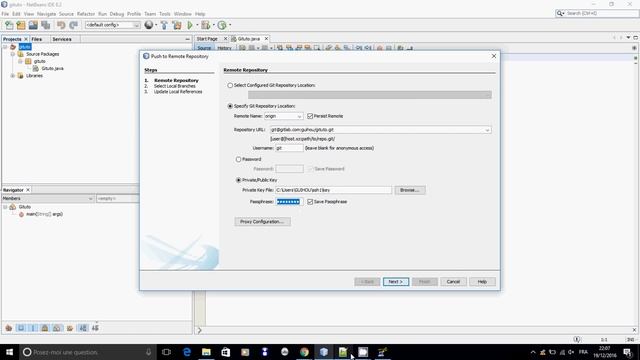Open the Team menu

click(x=150, y=14)
